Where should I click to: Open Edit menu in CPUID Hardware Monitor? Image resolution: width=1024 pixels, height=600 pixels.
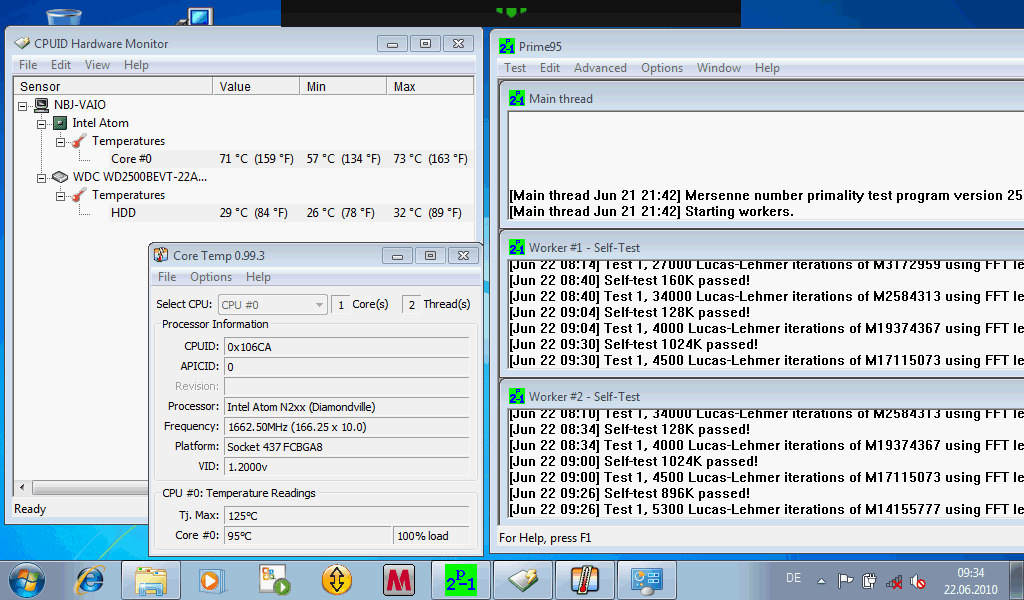tap(61, 65)
